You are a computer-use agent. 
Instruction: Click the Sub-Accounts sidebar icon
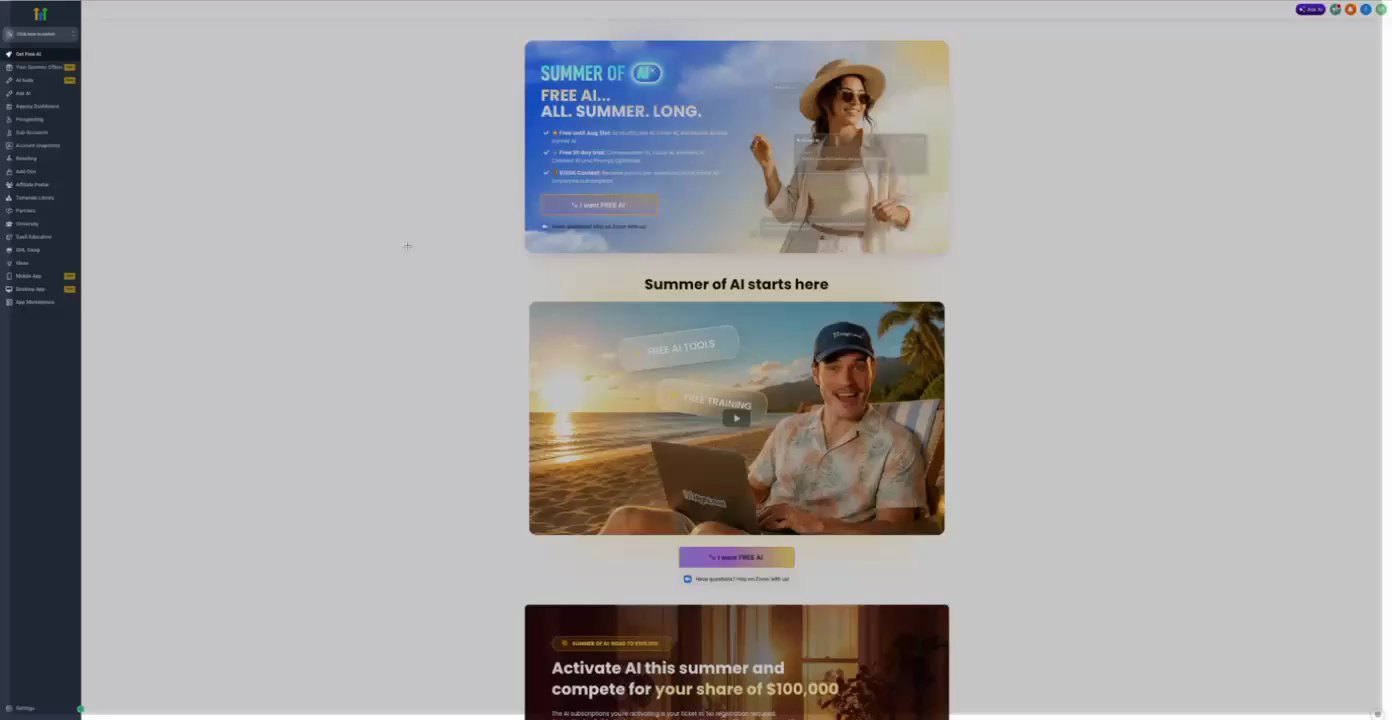pyautogui.click(x=9, y=132)
